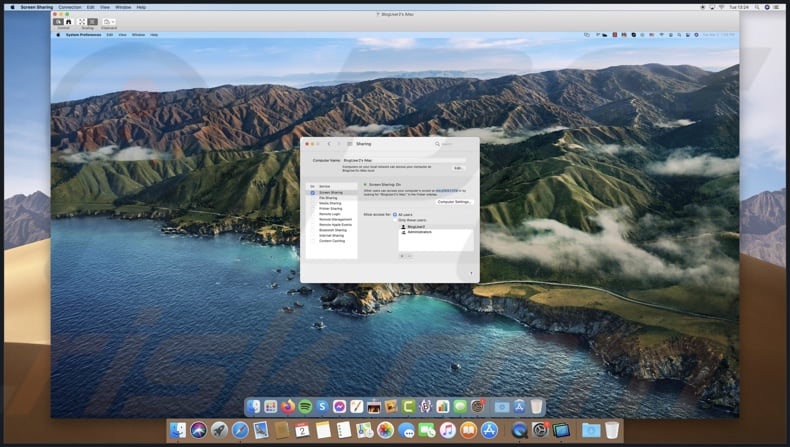
Task: Tick the Screen Sharing service checkbox
Action: (x=312, y=193)
